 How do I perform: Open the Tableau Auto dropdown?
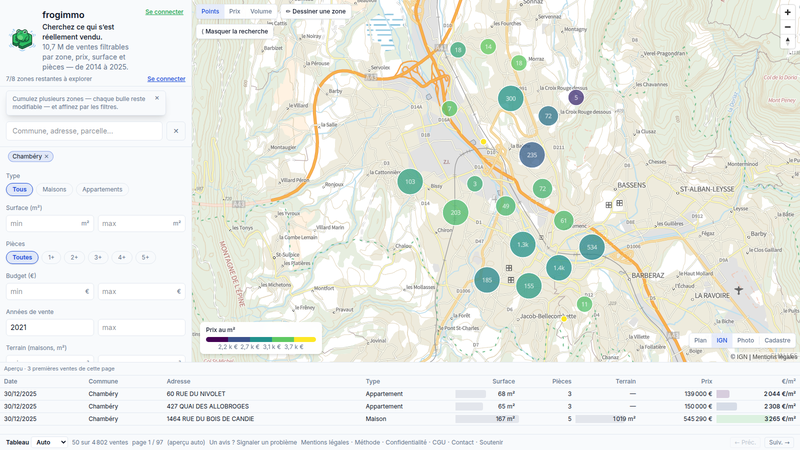click(49, 442)
